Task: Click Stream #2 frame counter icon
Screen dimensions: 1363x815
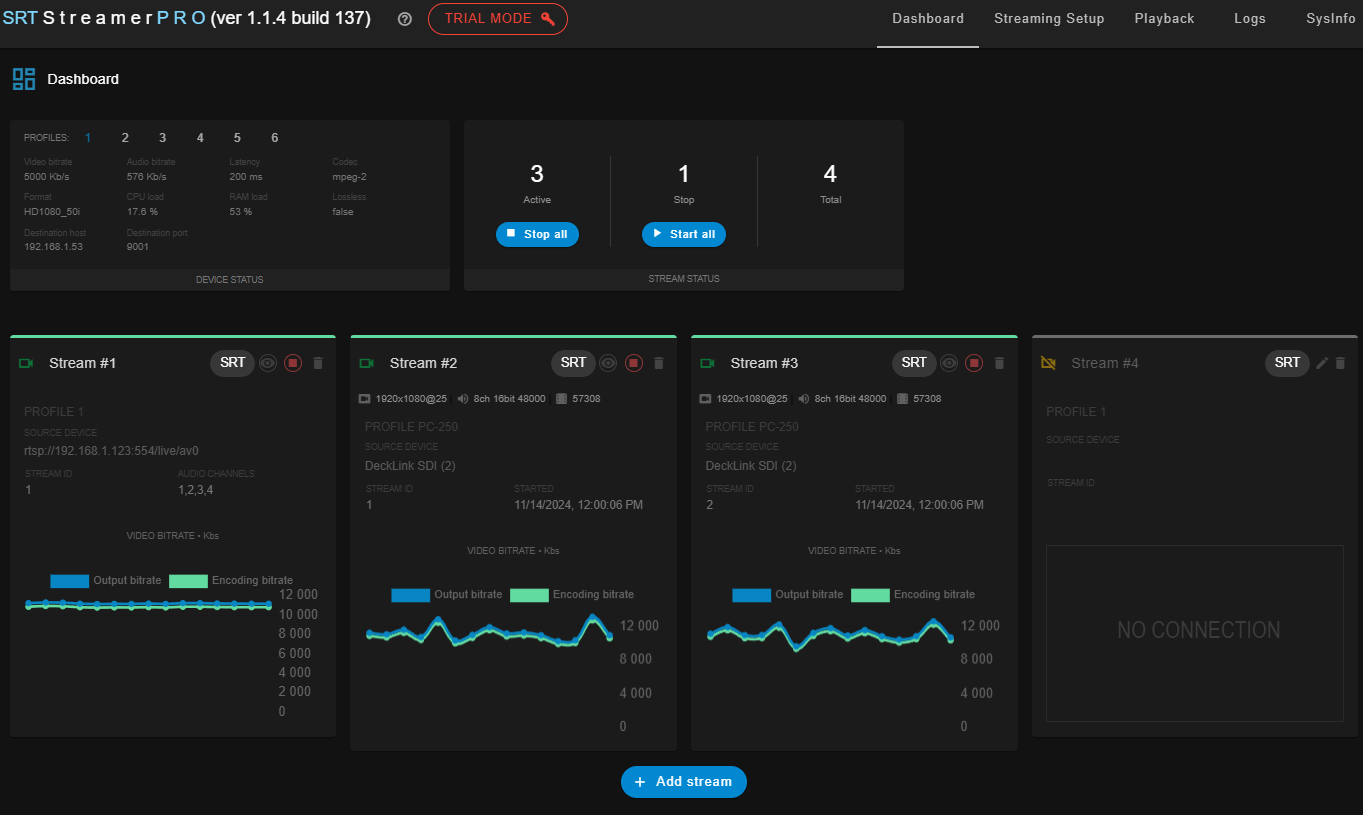Action: (x=561, y=399)
